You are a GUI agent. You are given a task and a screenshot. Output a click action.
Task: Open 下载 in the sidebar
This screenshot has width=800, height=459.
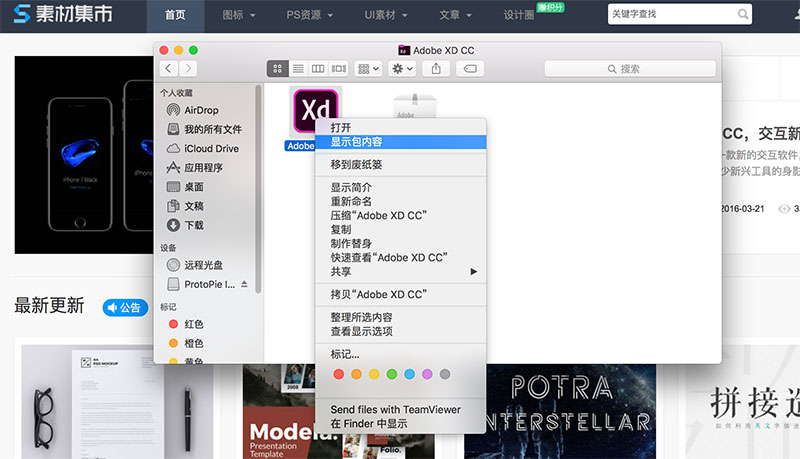(185, 225)
